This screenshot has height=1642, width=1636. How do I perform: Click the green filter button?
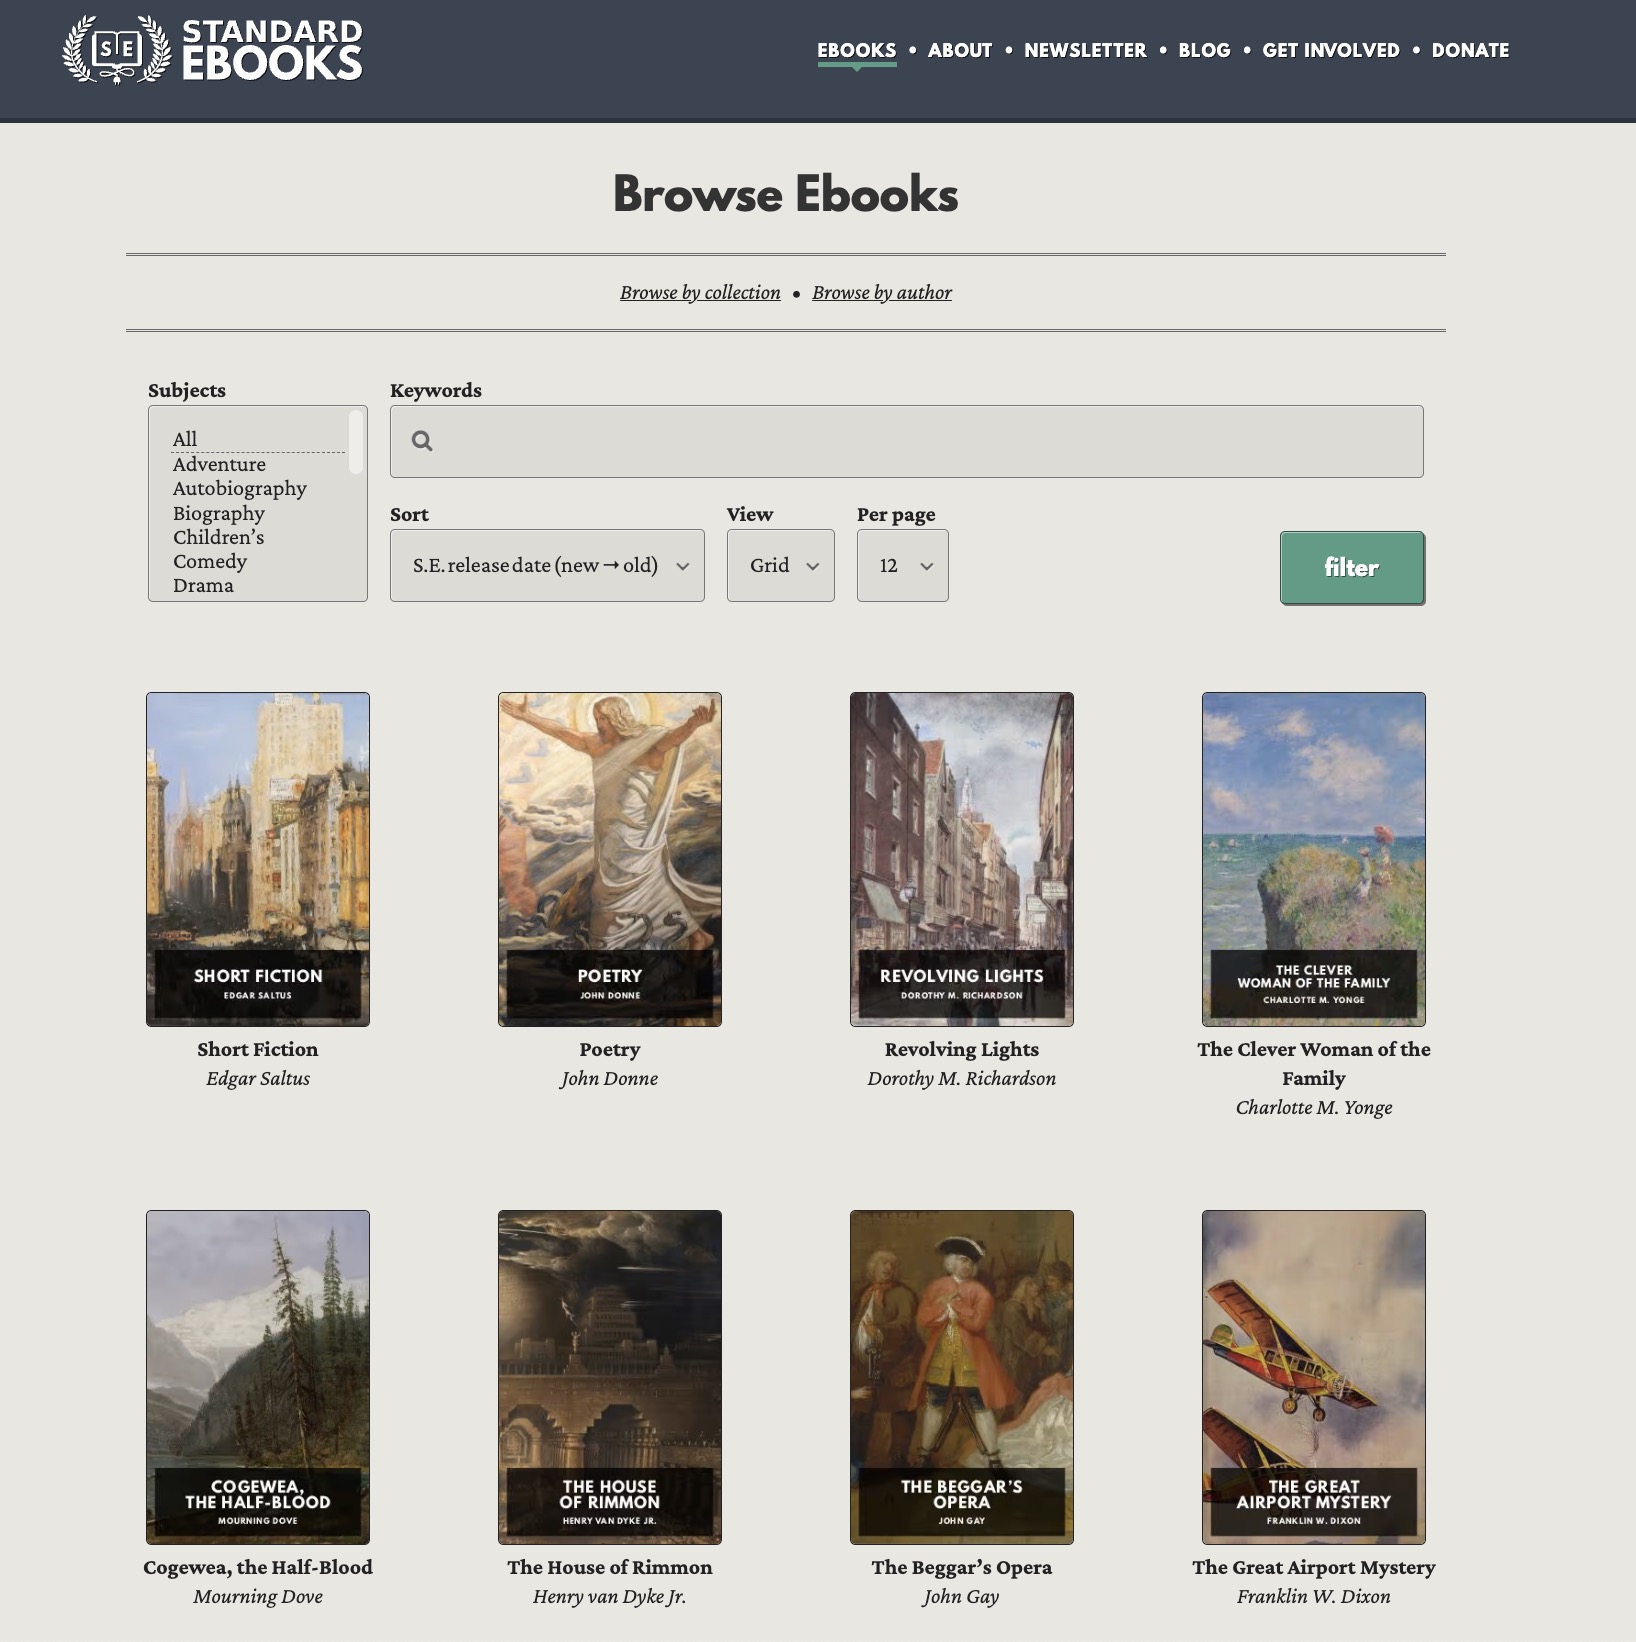1352,568
